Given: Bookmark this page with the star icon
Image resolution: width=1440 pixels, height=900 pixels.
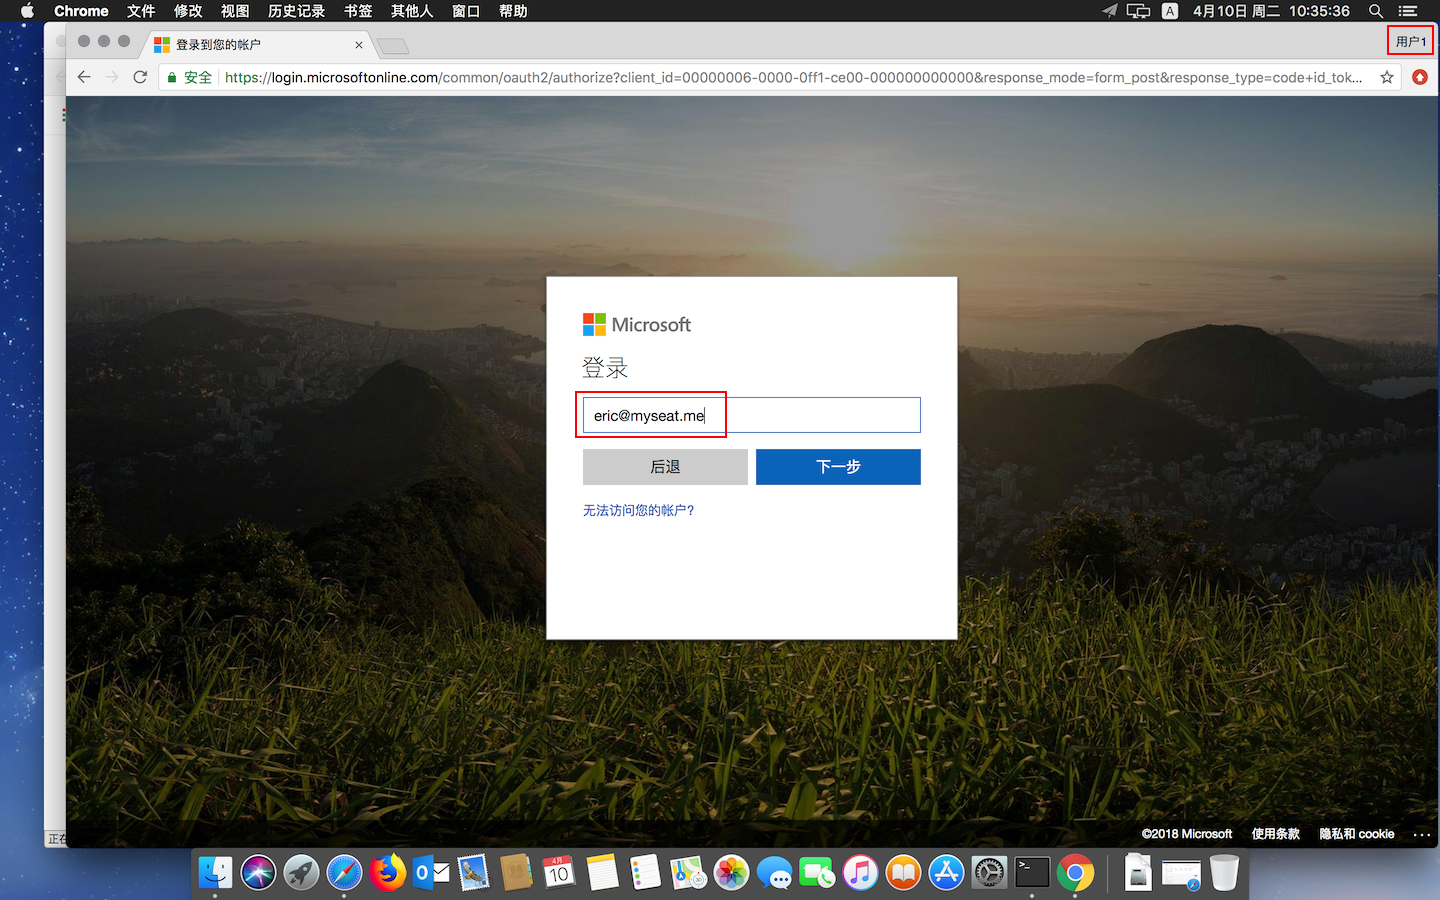Looking at the screenshot, I should click(1387, 77).
